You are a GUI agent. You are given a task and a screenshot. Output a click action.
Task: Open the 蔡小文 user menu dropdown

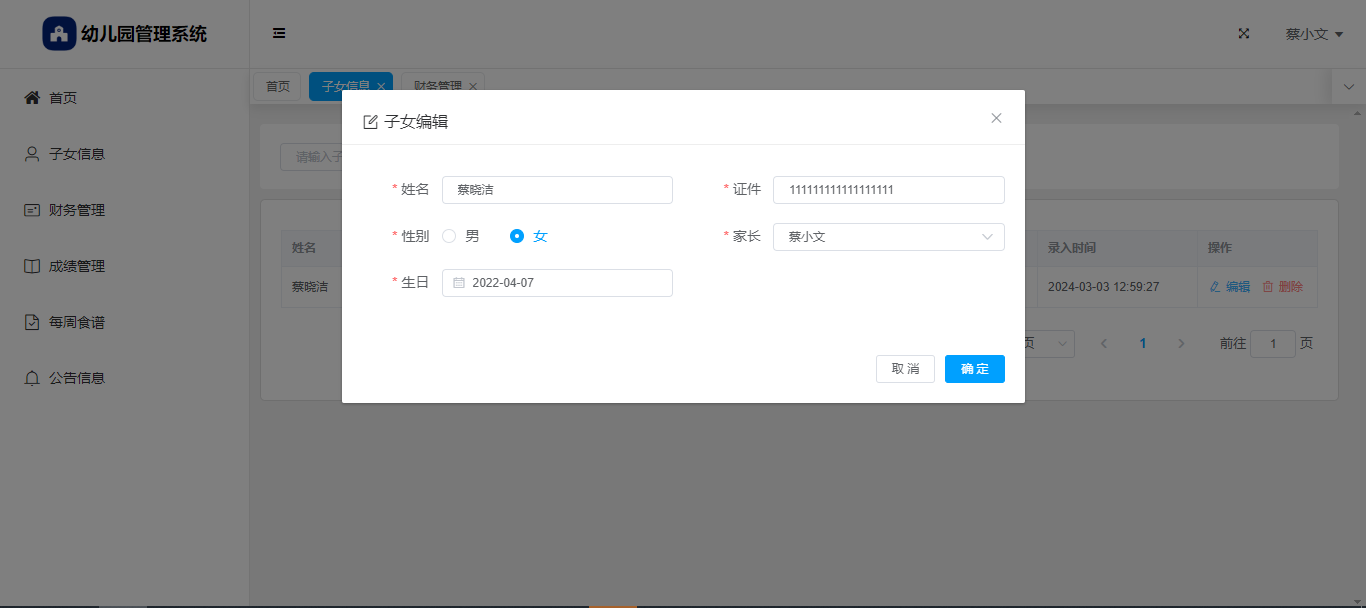(1314, 34)
